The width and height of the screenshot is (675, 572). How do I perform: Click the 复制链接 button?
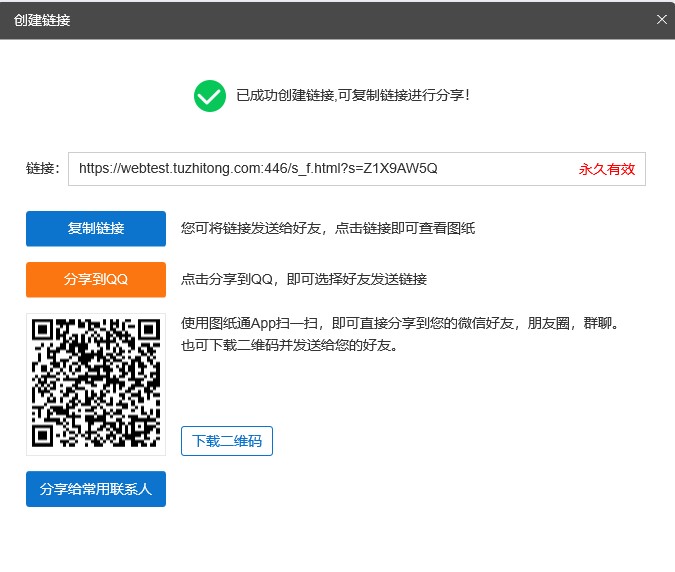pyautogui.click(x=96, y=229)
